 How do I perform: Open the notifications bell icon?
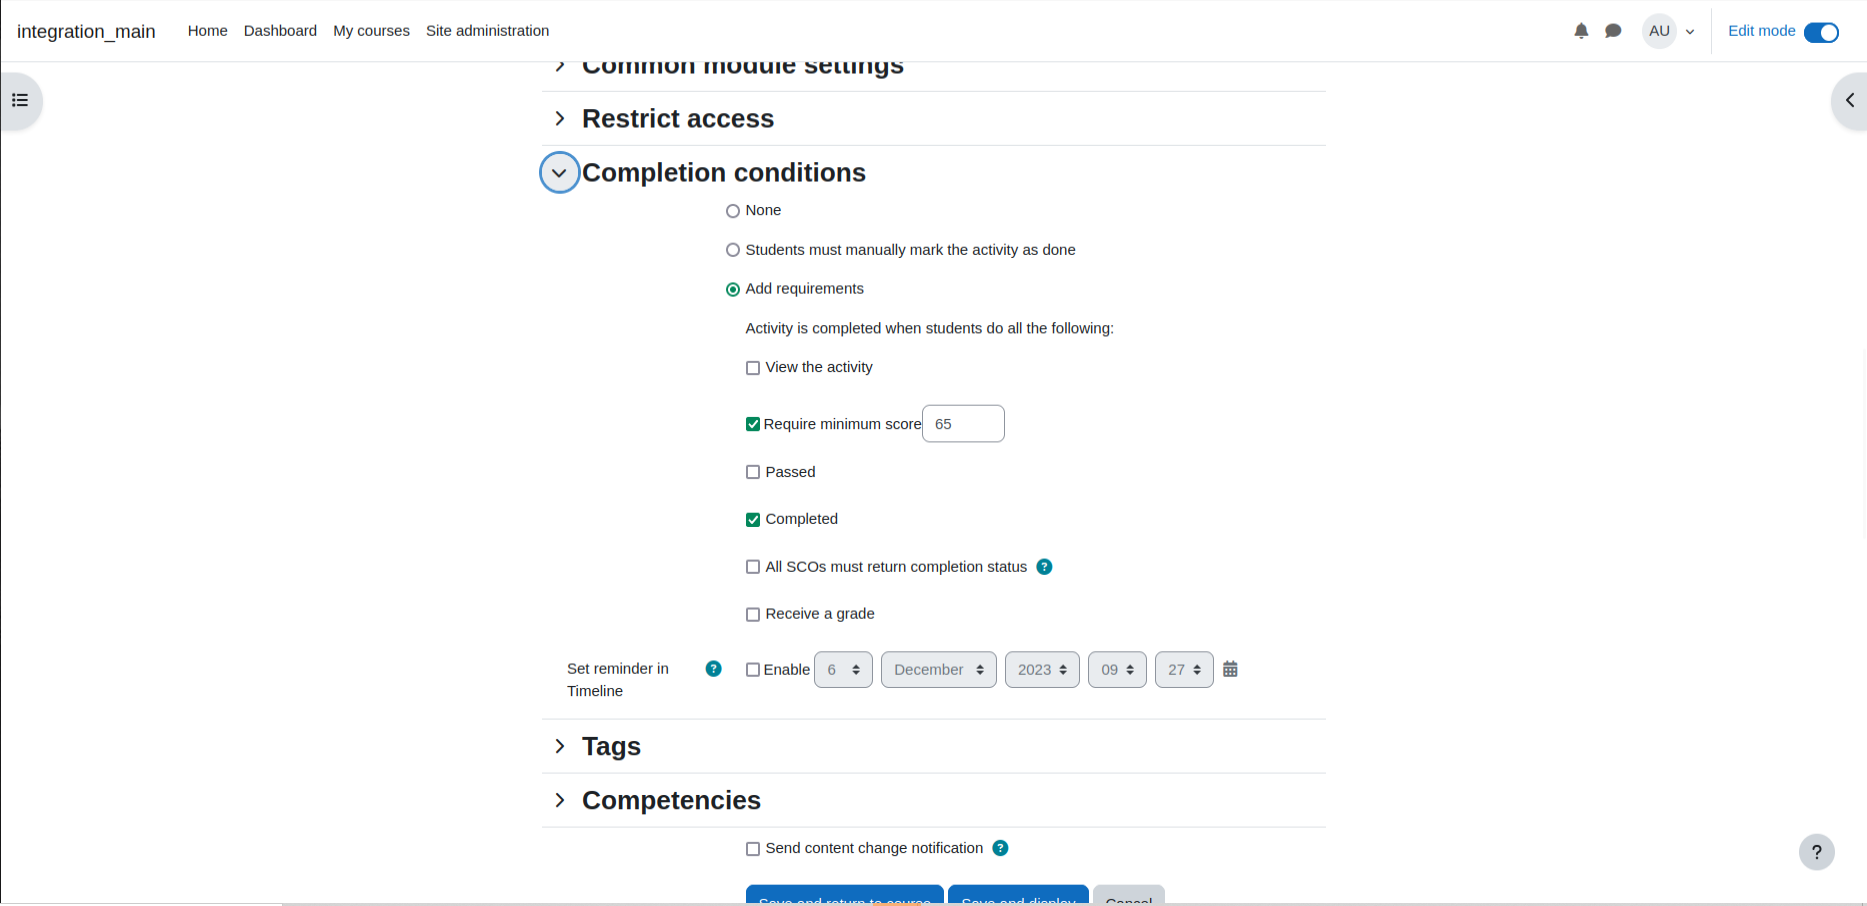pos(1581,31)
